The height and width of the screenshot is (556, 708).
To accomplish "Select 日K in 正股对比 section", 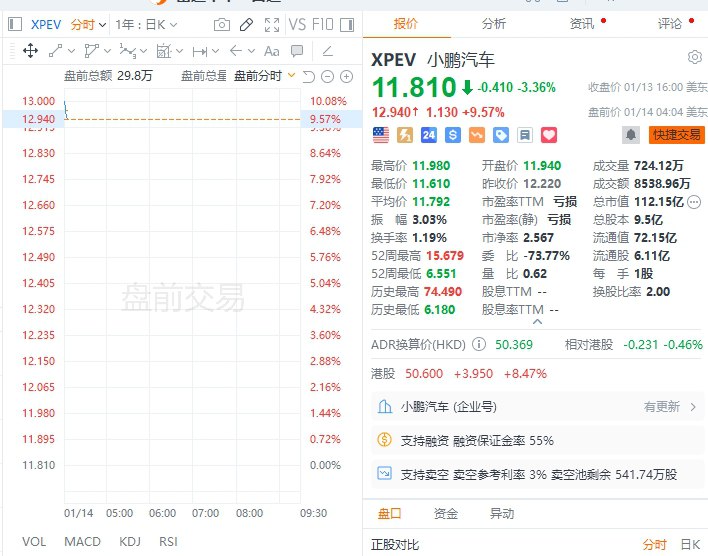I will [690, 544].
